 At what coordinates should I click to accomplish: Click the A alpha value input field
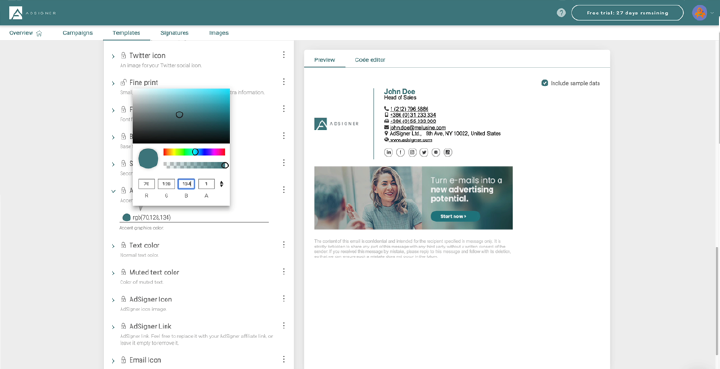(x=207, y=184)
